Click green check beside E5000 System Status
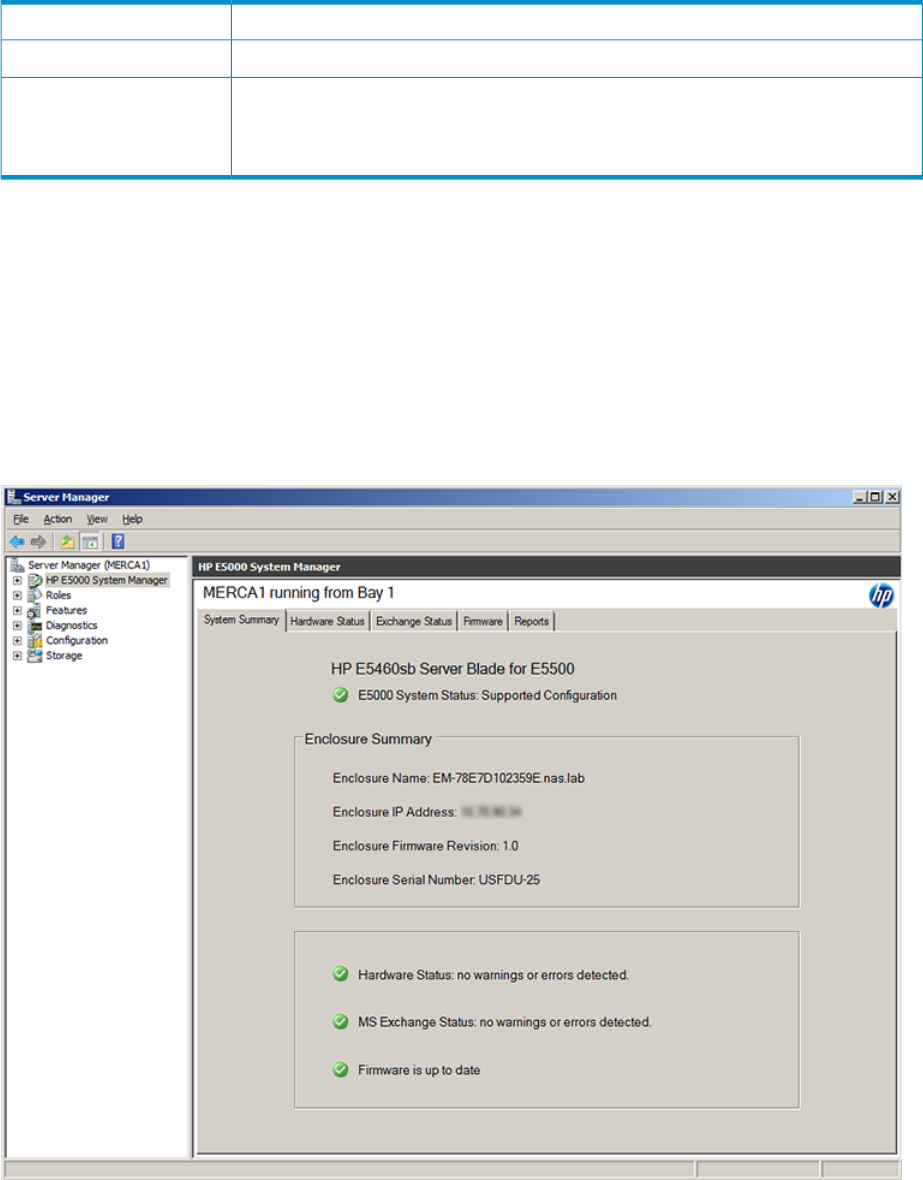Screen dimensions: 923x1180 click(x=340, y=695)
